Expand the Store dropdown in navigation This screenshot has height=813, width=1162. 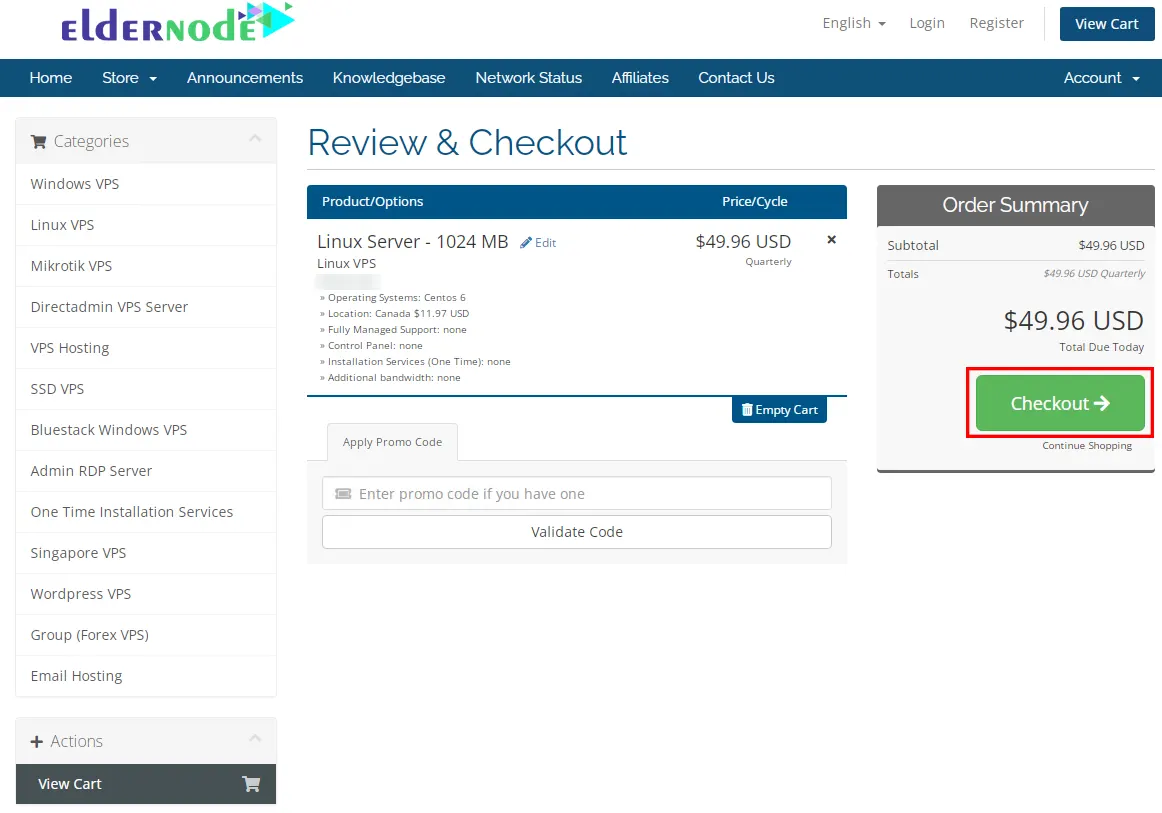(x=129, y=77)
